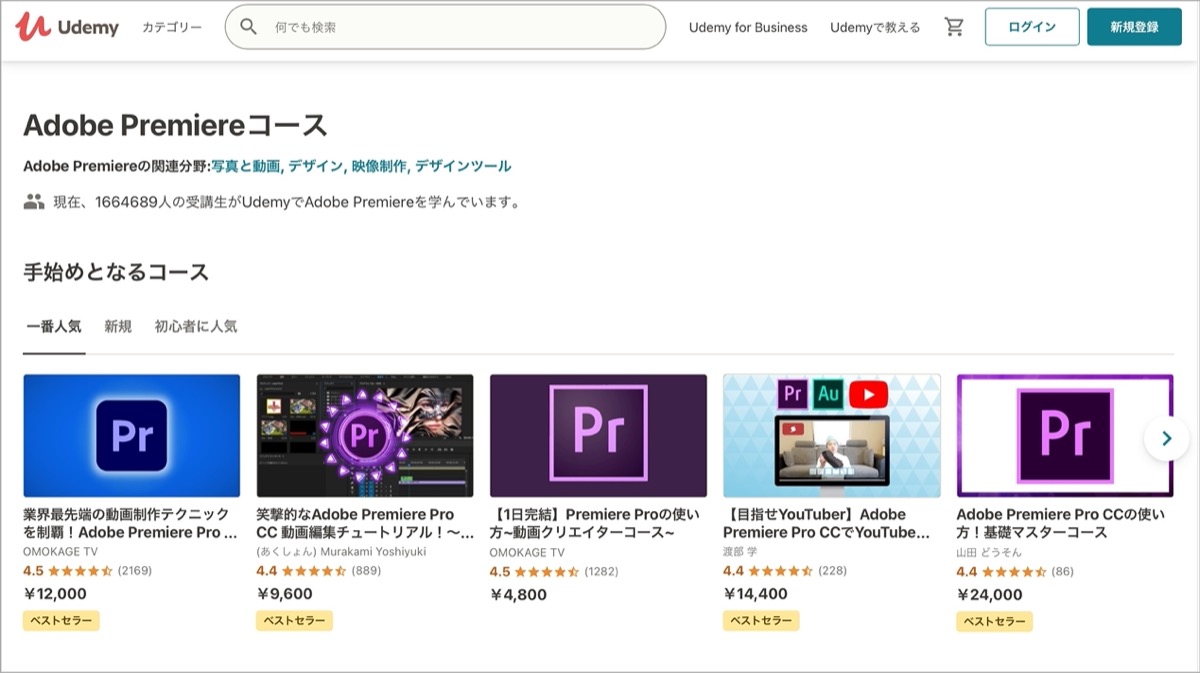Screen dimensions: 1200x673
Task: Click the ベストセラー badge under ¥9,600
Action: 295,621
